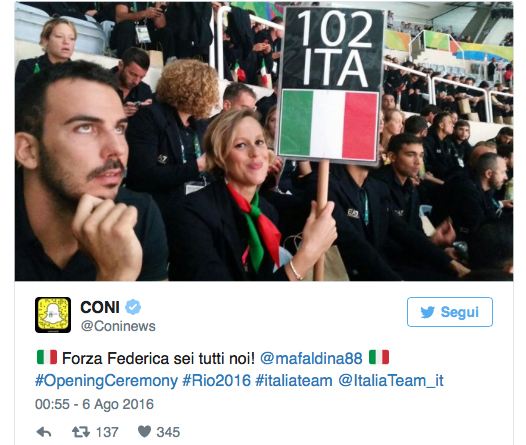Open the @Coninews handle
This screenshot has height=445, width=526.
(118, 326)
